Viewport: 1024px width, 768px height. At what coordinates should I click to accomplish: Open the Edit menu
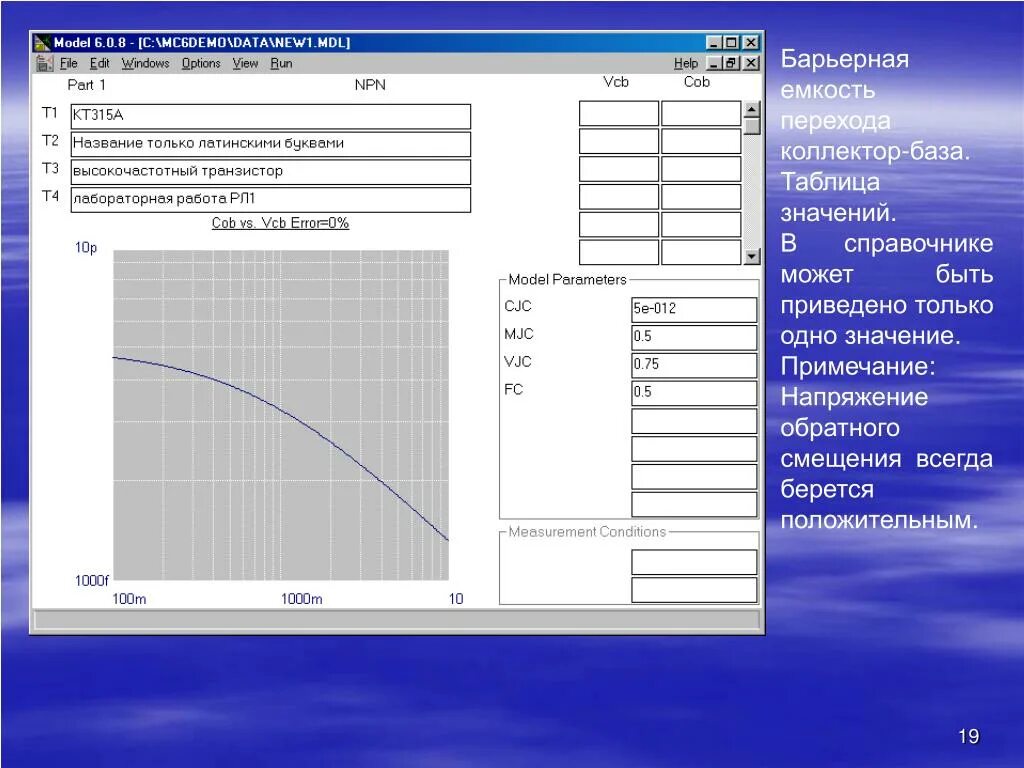99,63
